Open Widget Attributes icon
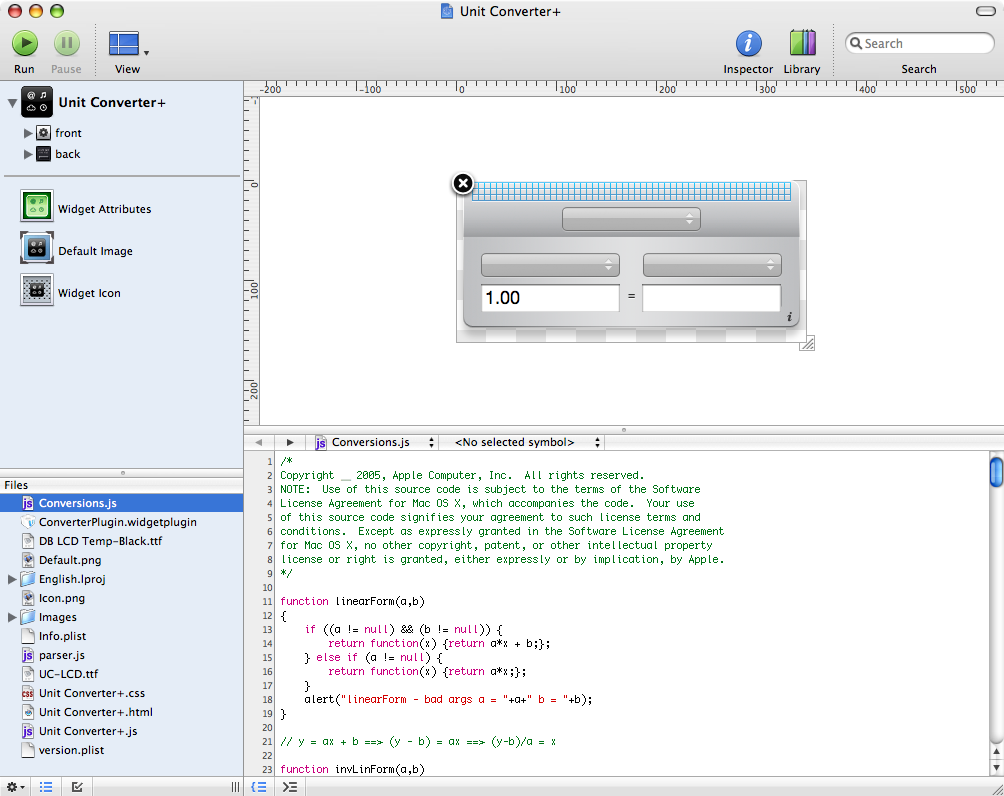The width and height of the screenshot is (1004, 796). tap(36, 206)
